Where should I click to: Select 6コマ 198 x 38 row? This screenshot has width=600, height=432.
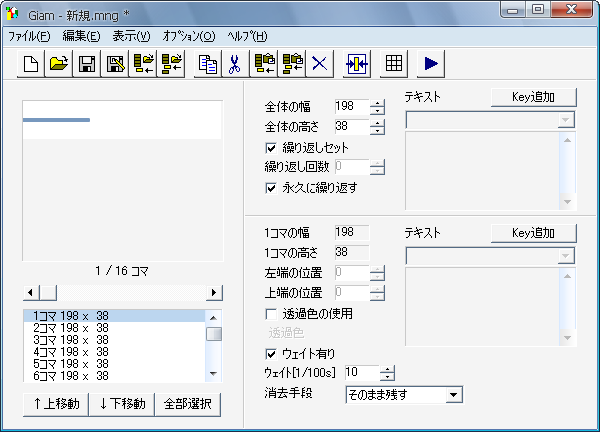114,376
